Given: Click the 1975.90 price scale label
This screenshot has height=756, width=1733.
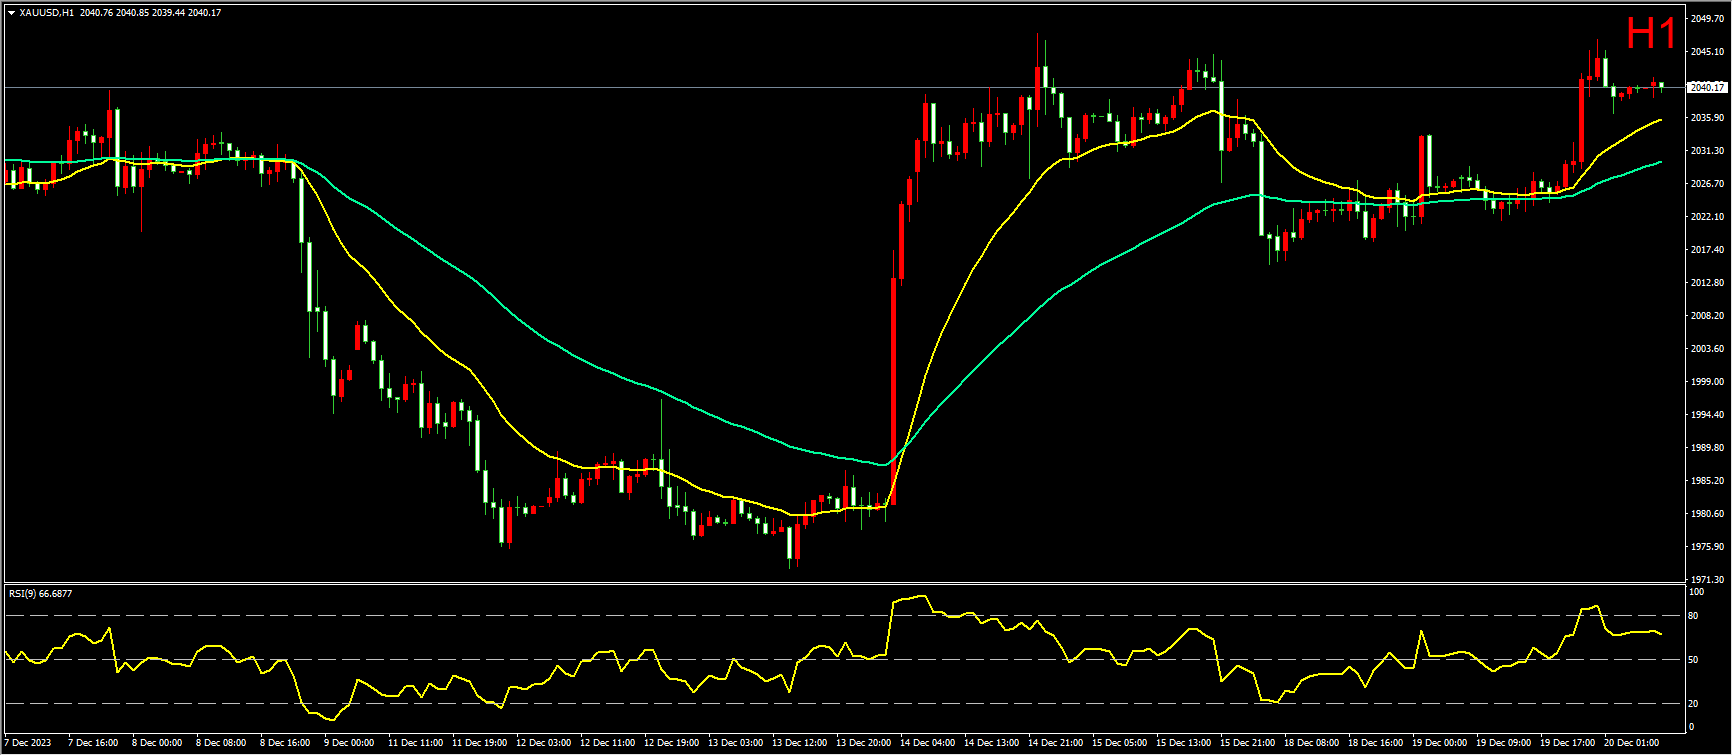Looking at the screenshot, I should tap(1708, 546).
